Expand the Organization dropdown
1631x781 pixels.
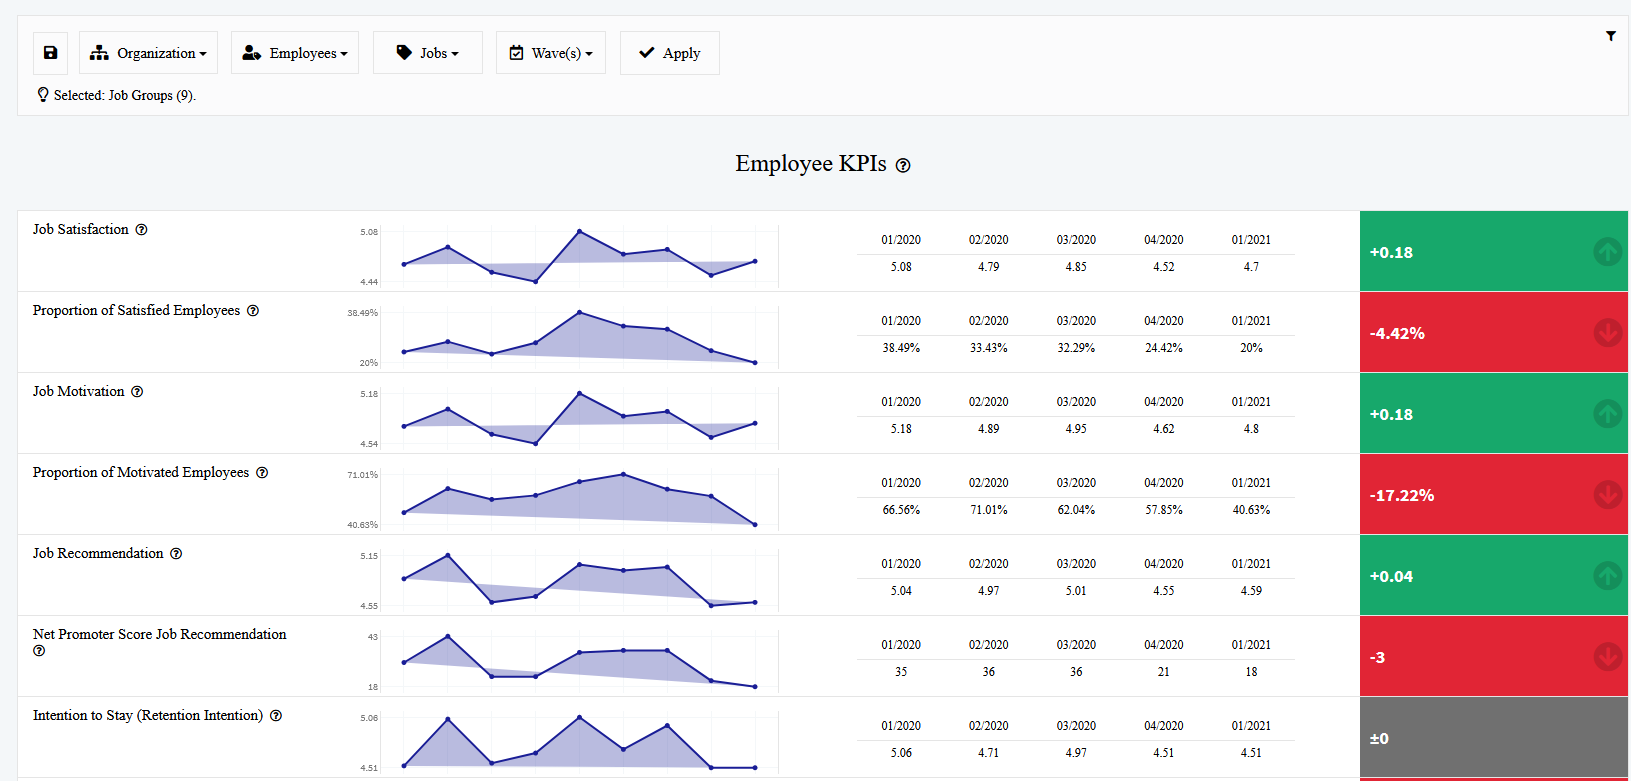[x=148, y=53]
